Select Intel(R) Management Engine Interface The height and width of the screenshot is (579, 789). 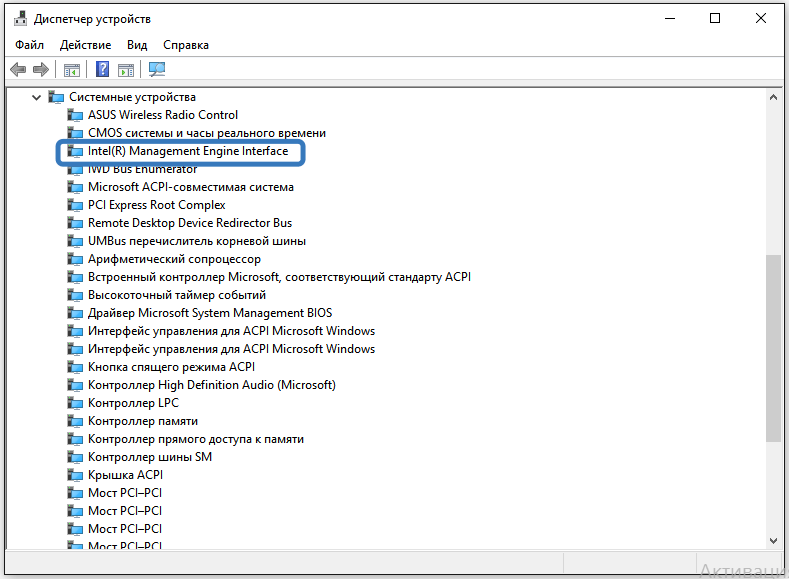(x=188, y=151)
